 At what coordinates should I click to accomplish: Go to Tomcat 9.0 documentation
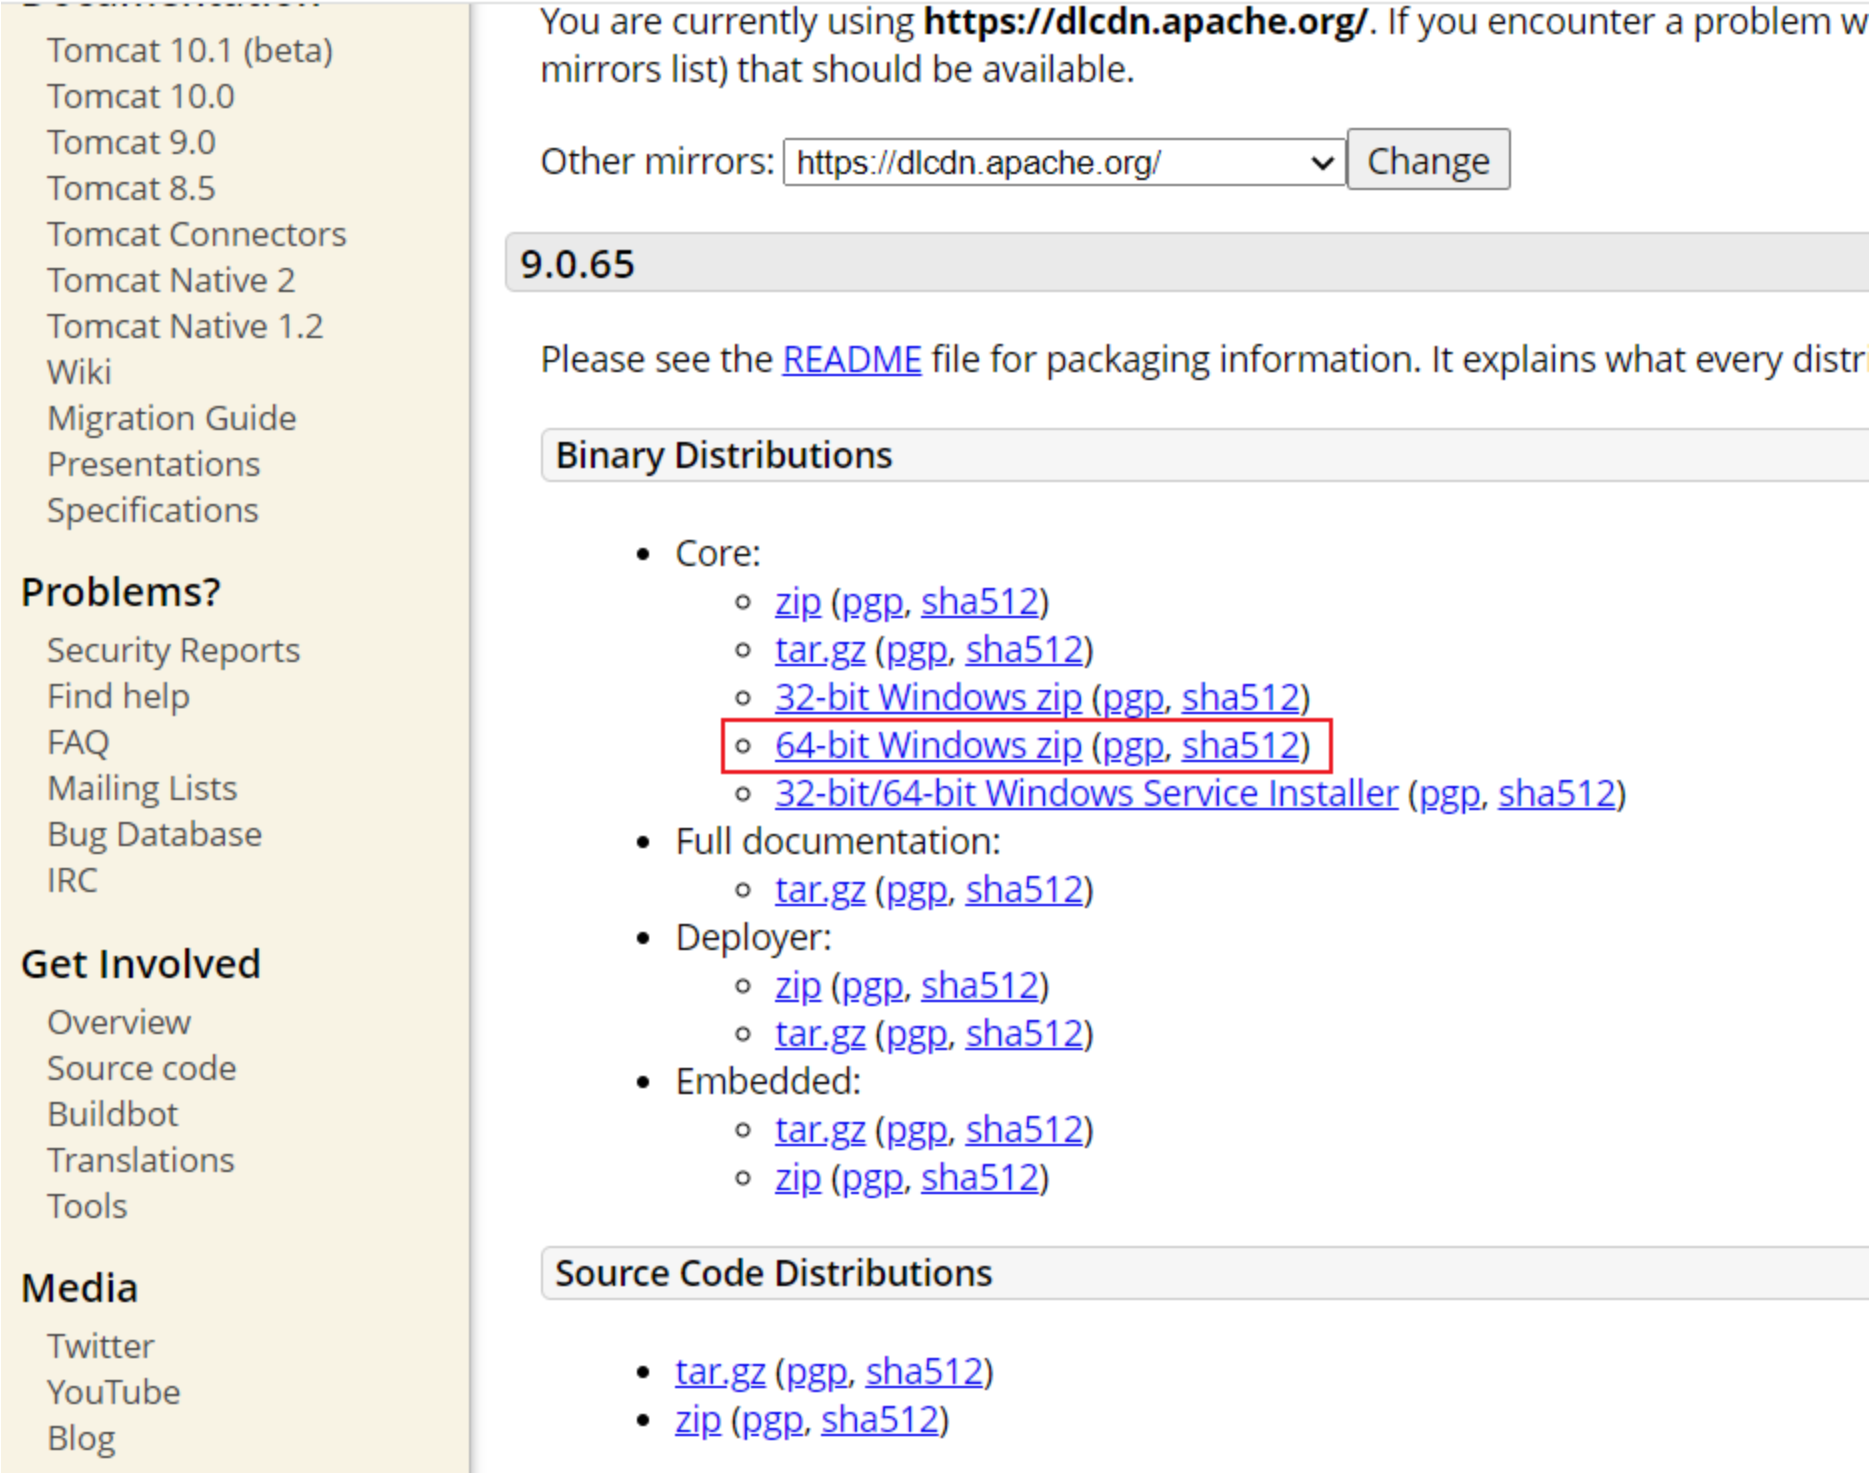[131, 142]
